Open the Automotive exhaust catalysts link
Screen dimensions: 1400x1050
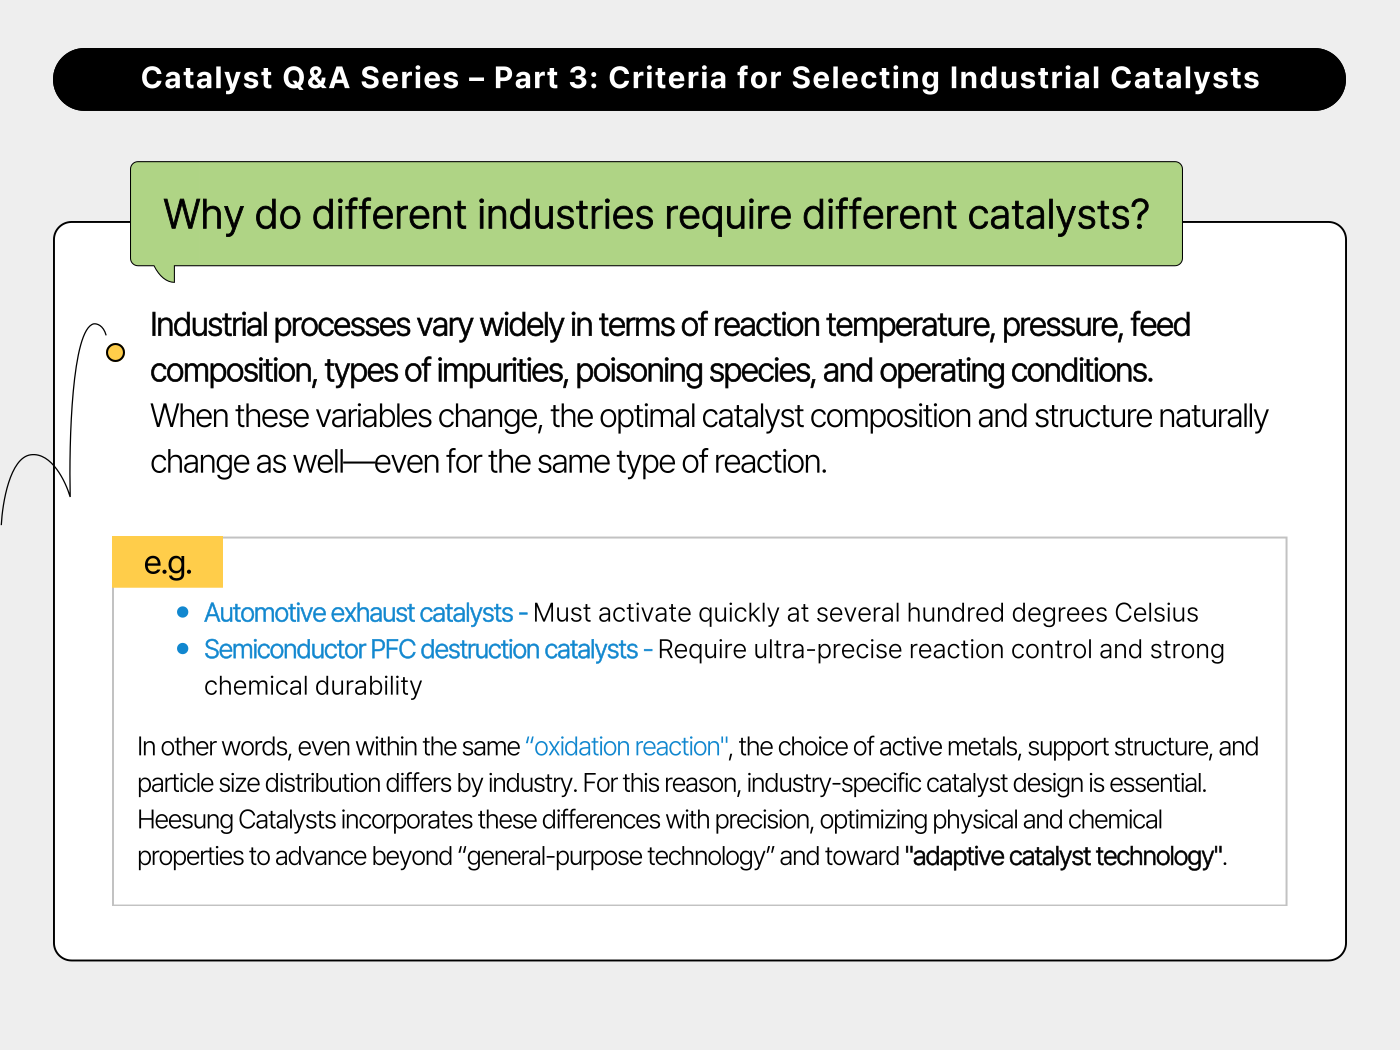click(x=358, y=613)
